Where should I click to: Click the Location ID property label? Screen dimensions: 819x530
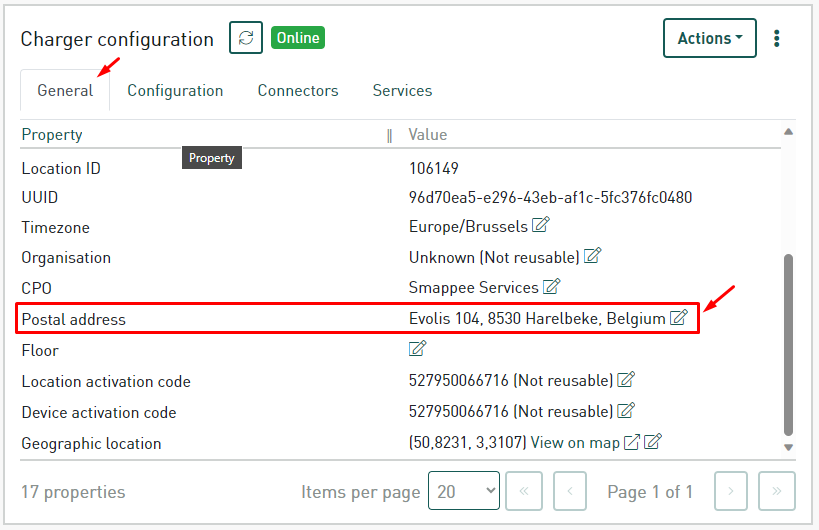[x=61, y=169]
